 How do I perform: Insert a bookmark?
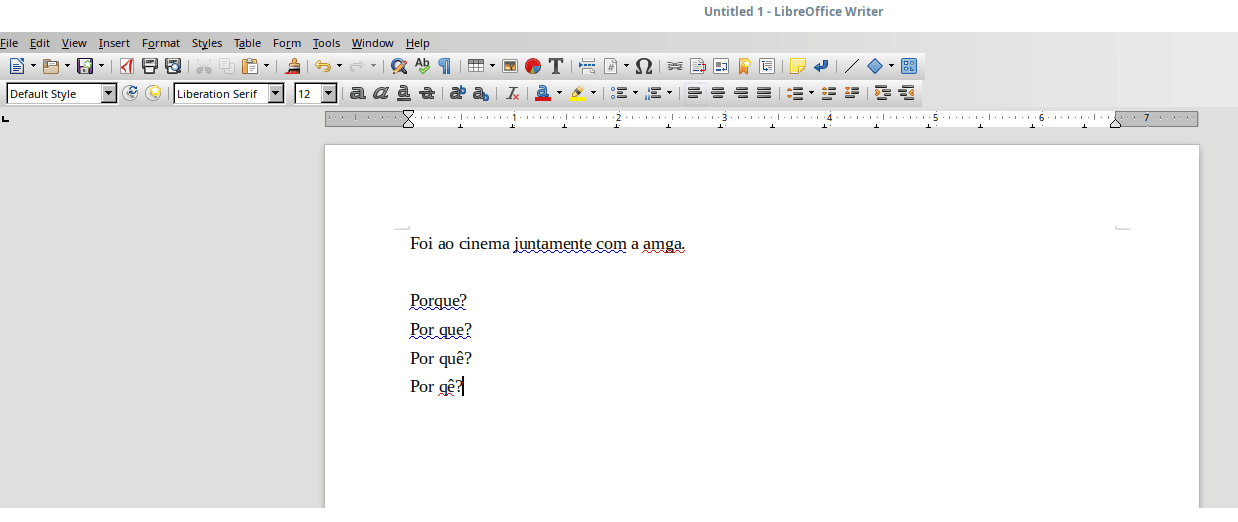coord(744,66)
